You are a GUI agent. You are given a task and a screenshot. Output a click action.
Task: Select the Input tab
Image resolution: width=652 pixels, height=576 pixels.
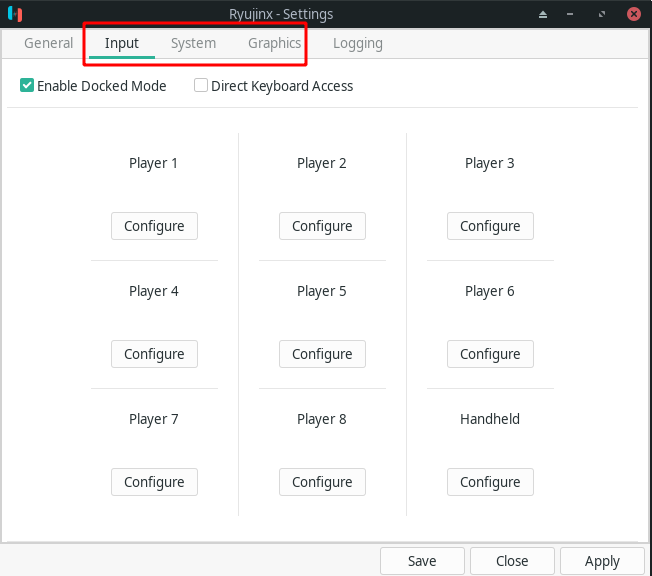(x=121, y=43)
